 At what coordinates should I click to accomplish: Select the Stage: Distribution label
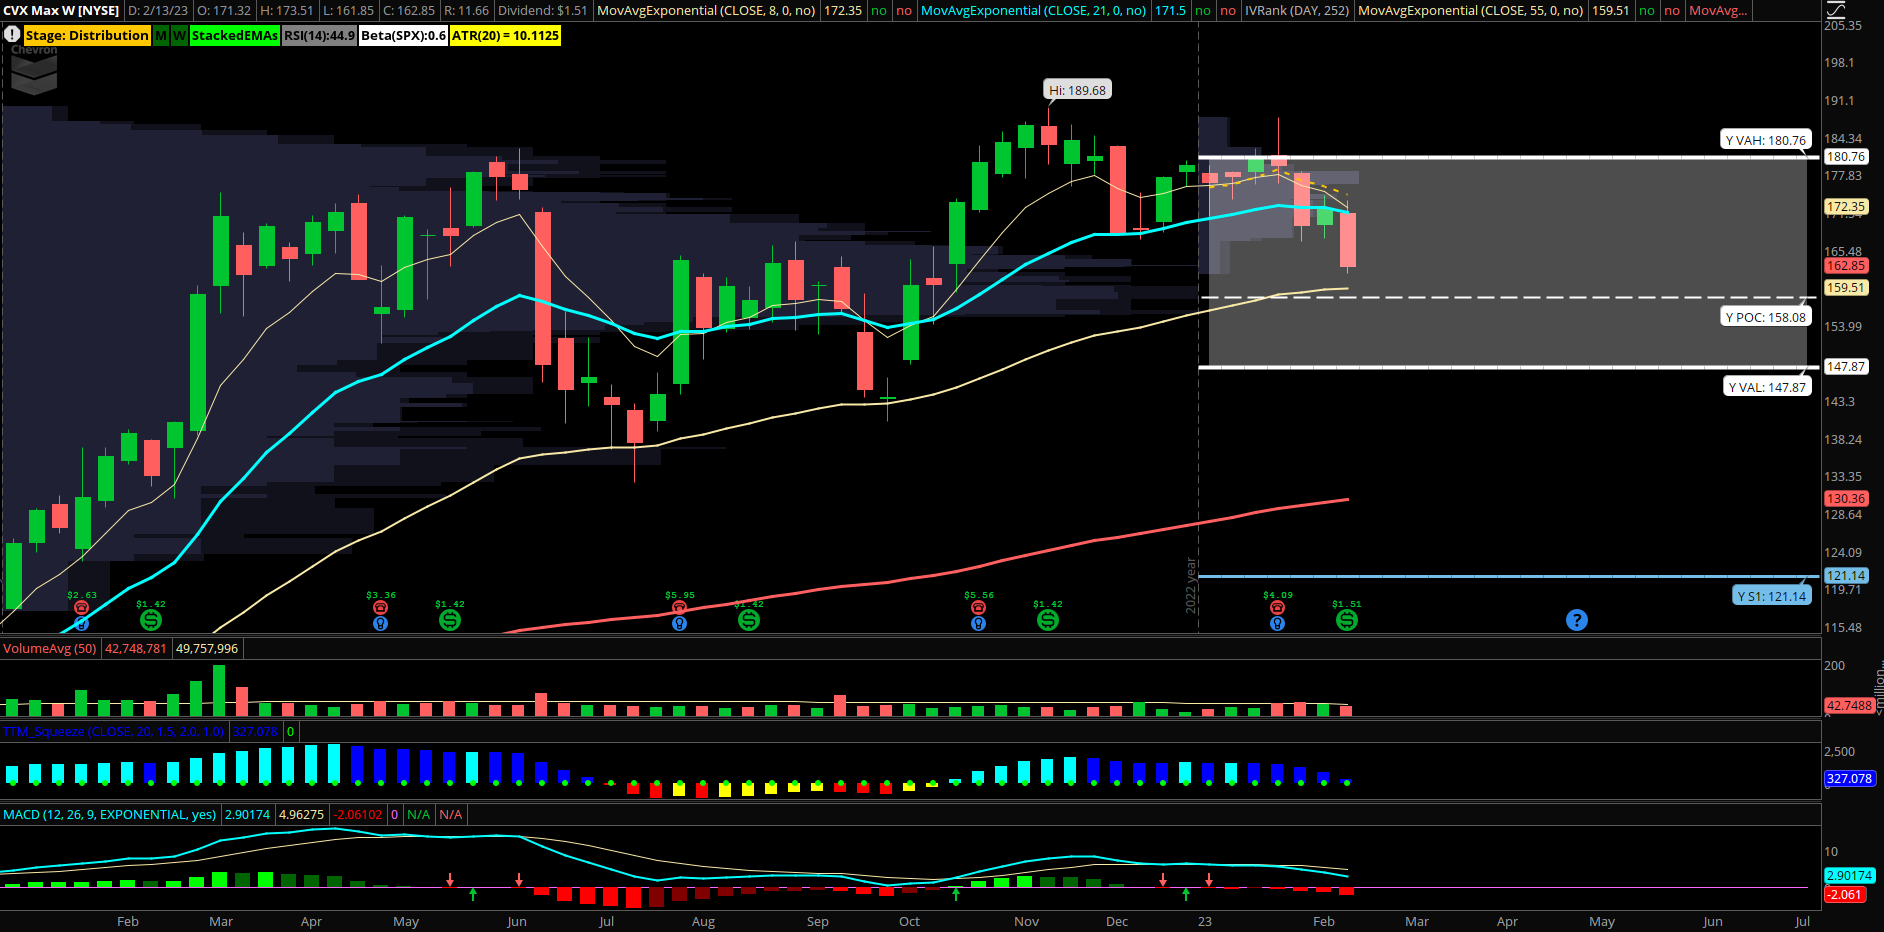[87, 35]
